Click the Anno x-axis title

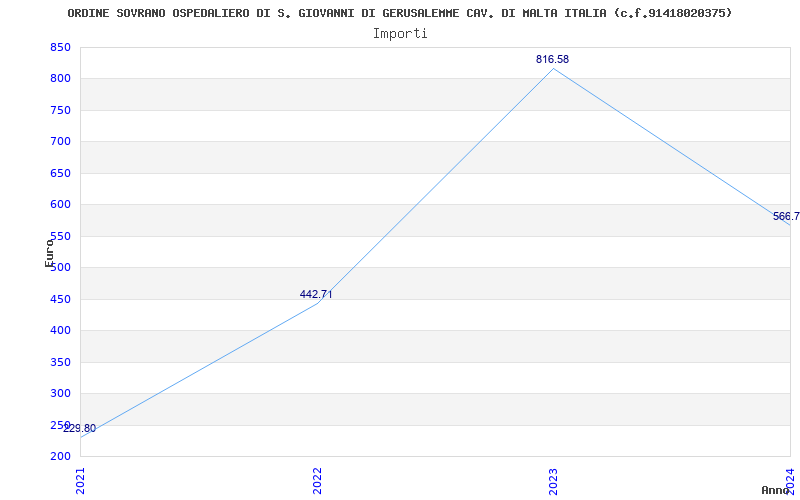775,490
